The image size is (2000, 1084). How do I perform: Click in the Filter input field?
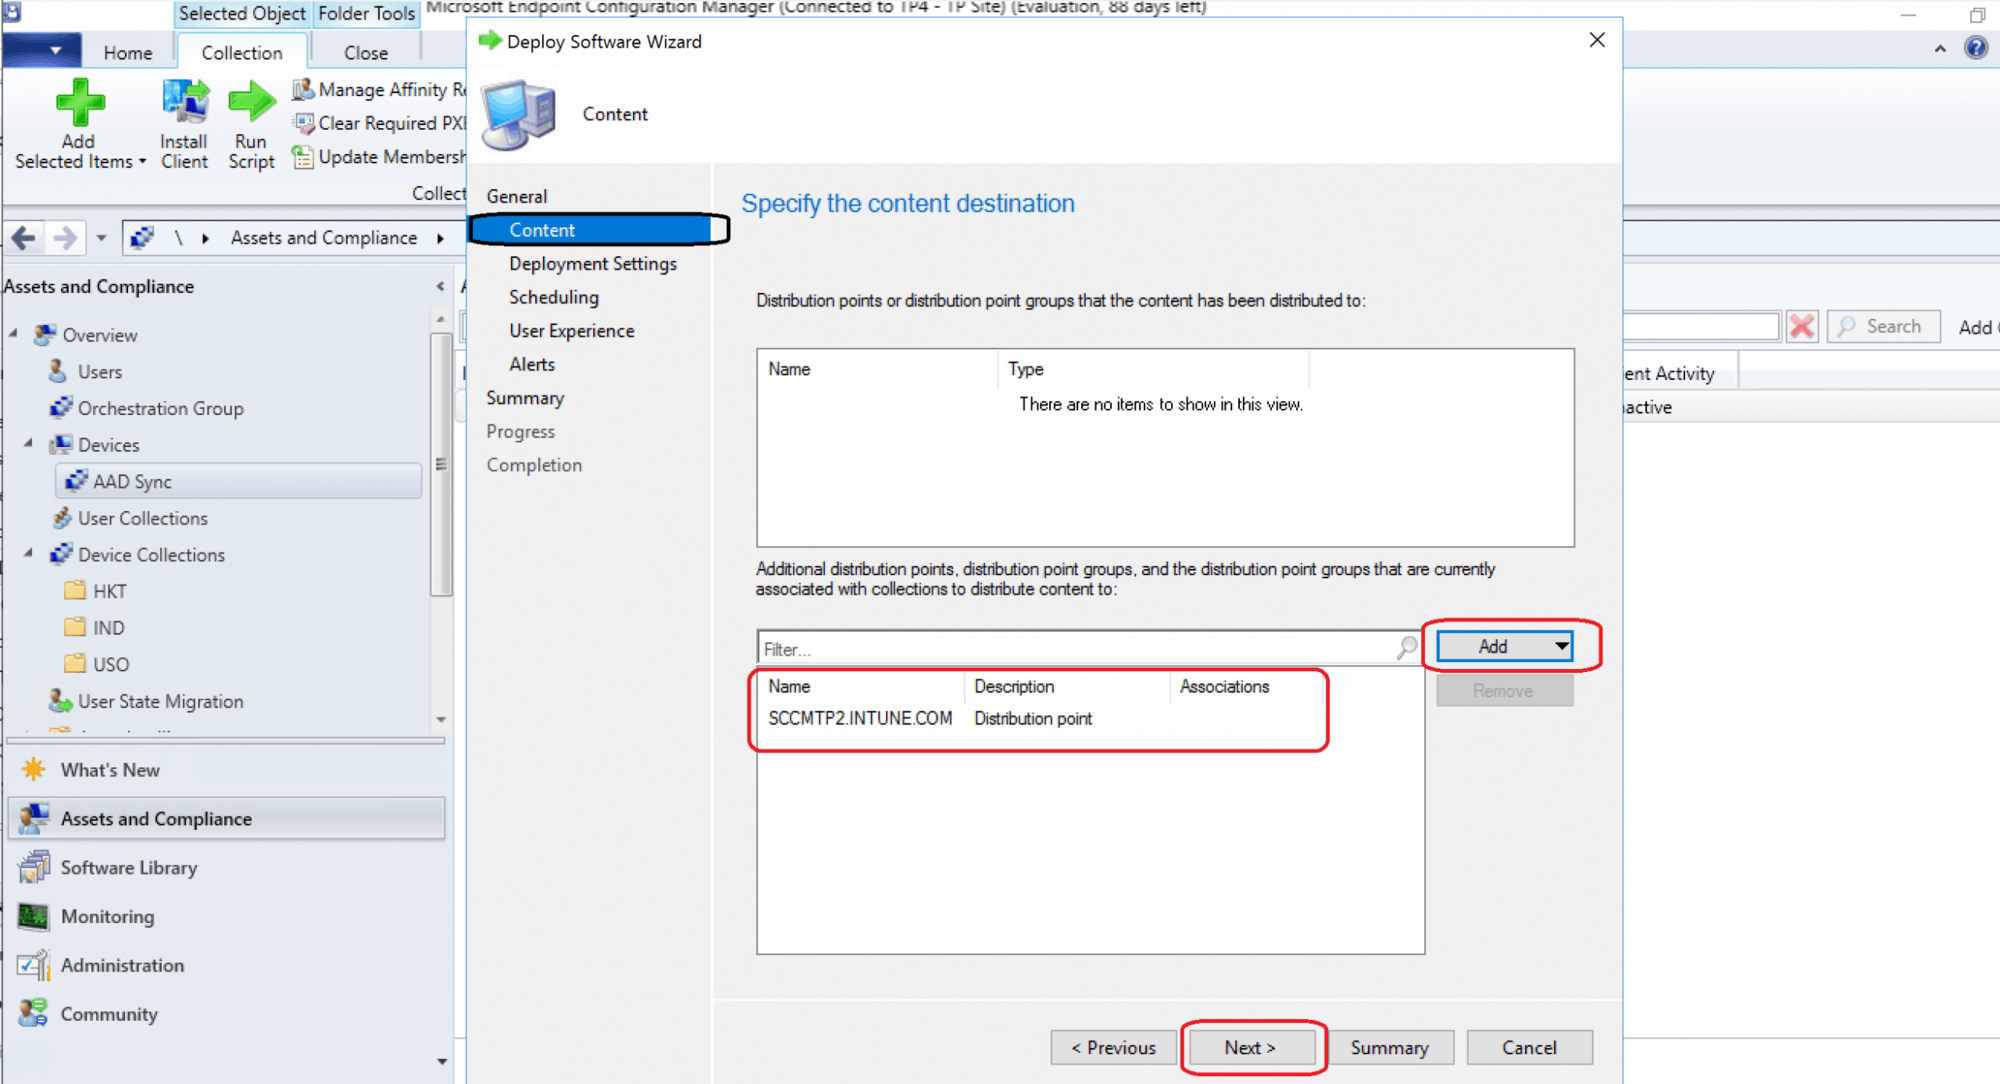coord(1075,649)
